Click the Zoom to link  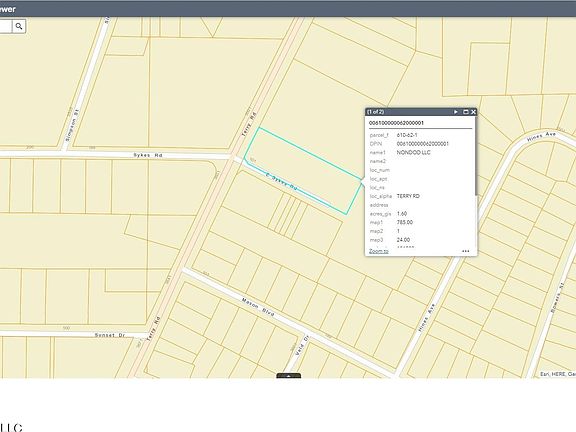[379, 251]
